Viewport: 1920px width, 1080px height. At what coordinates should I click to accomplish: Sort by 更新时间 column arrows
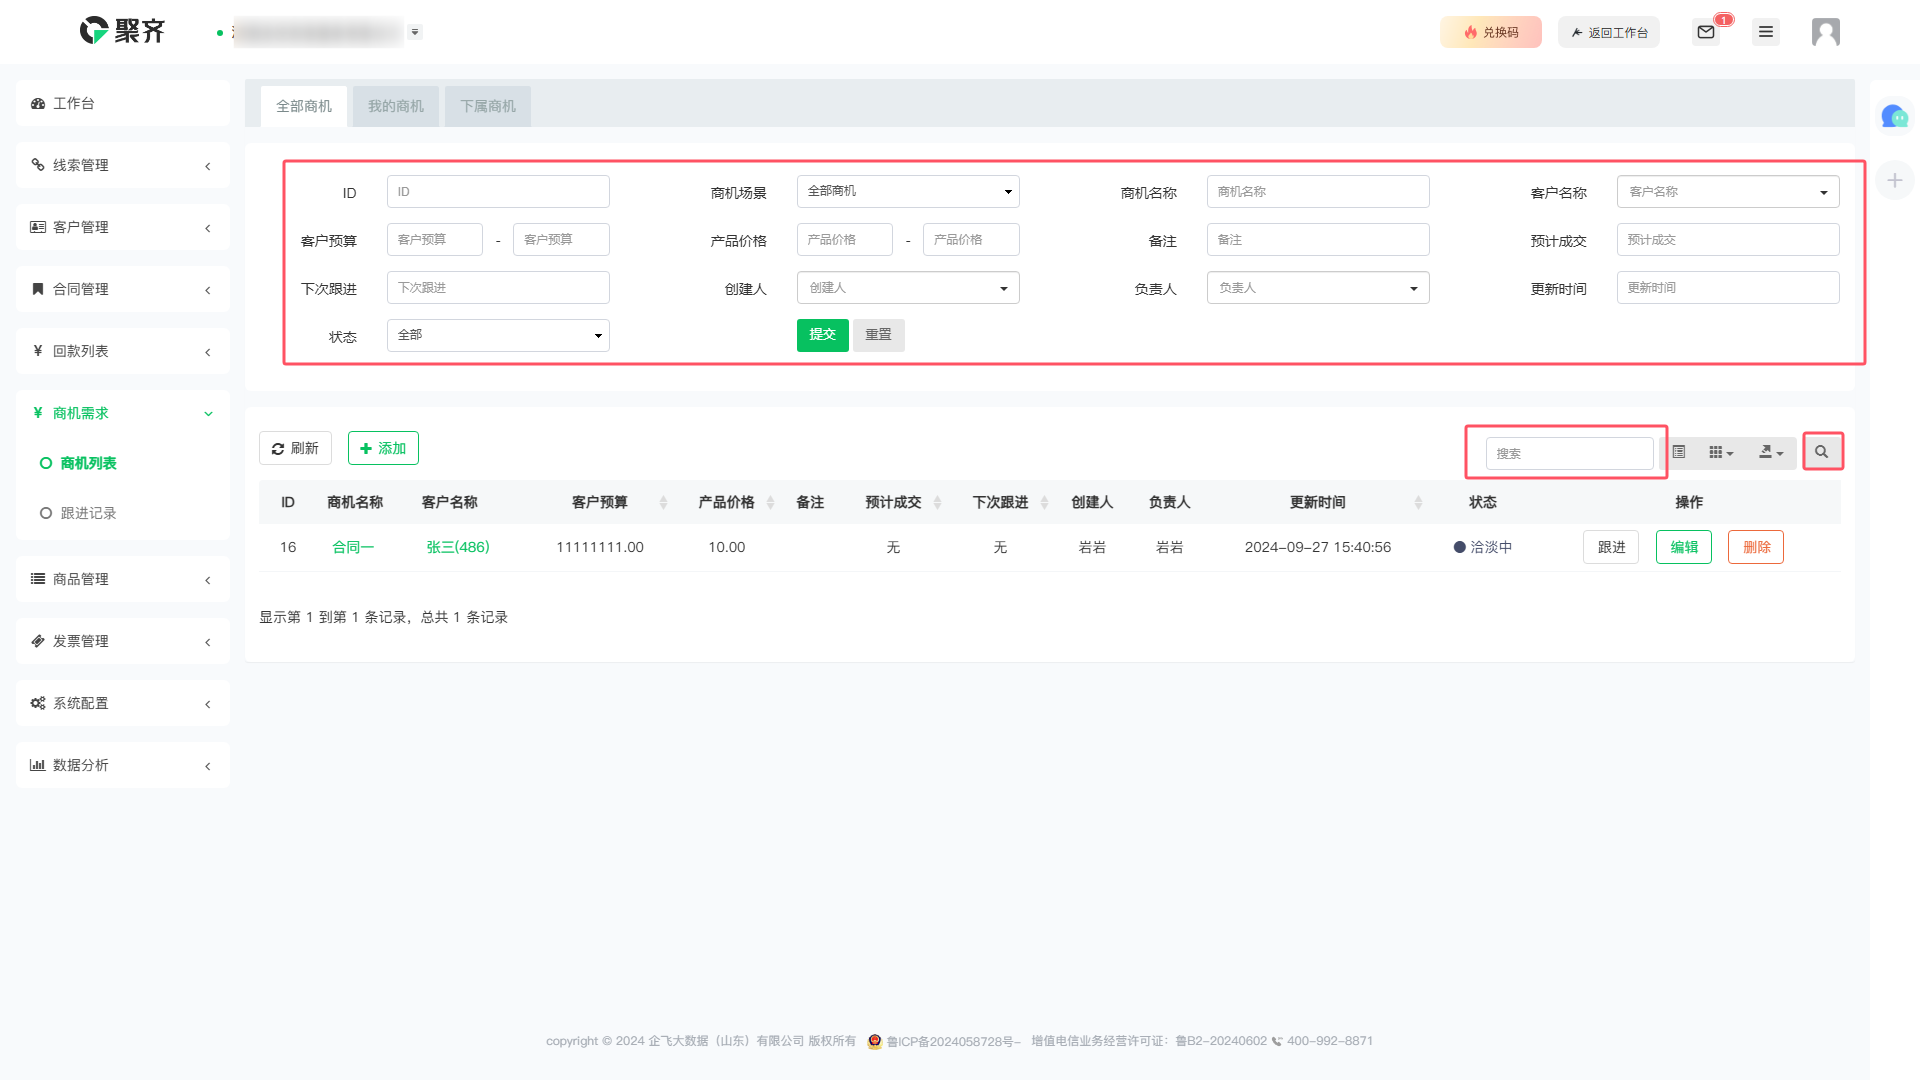[x=1418, y=503]
